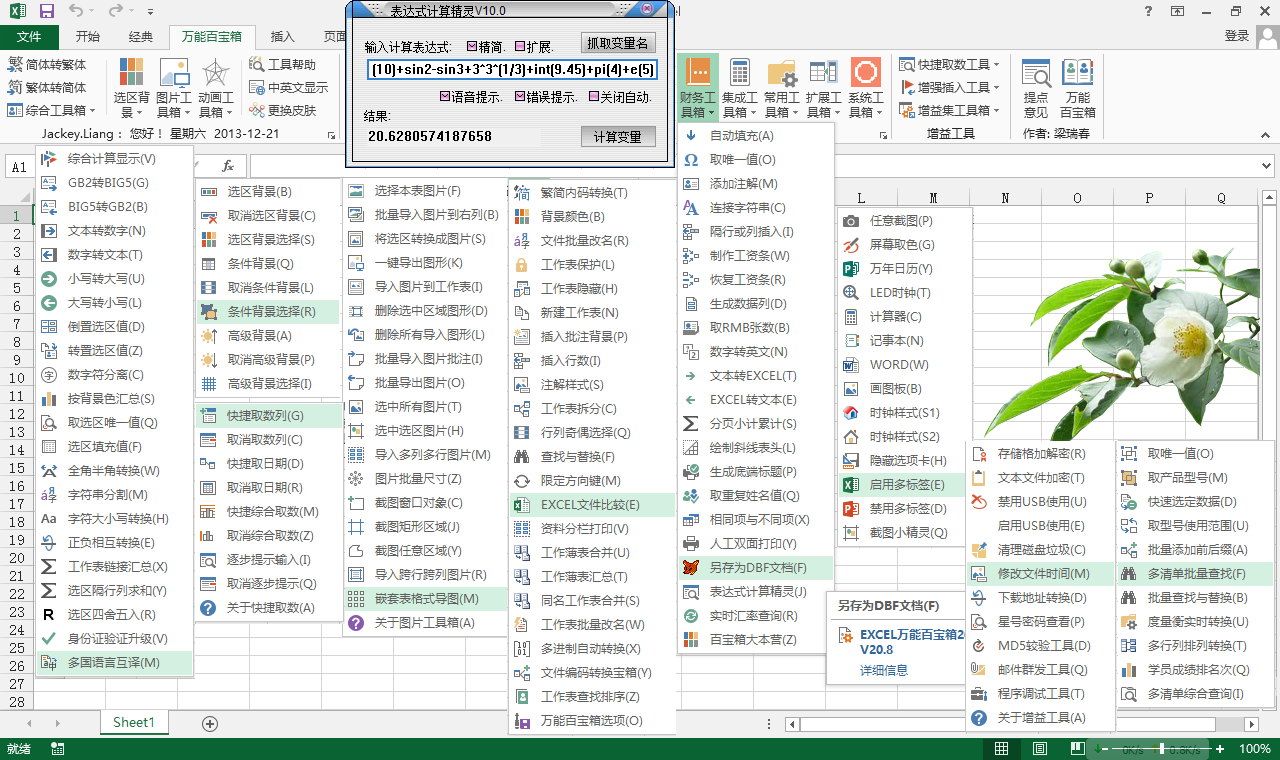
Task: Expand the 综合工具箱 dropdown
Action: 51,110
